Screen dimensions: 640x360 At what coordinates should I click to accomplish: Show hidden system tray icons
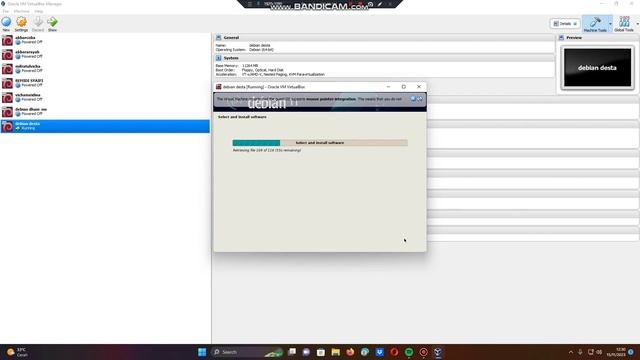point(571,352)
